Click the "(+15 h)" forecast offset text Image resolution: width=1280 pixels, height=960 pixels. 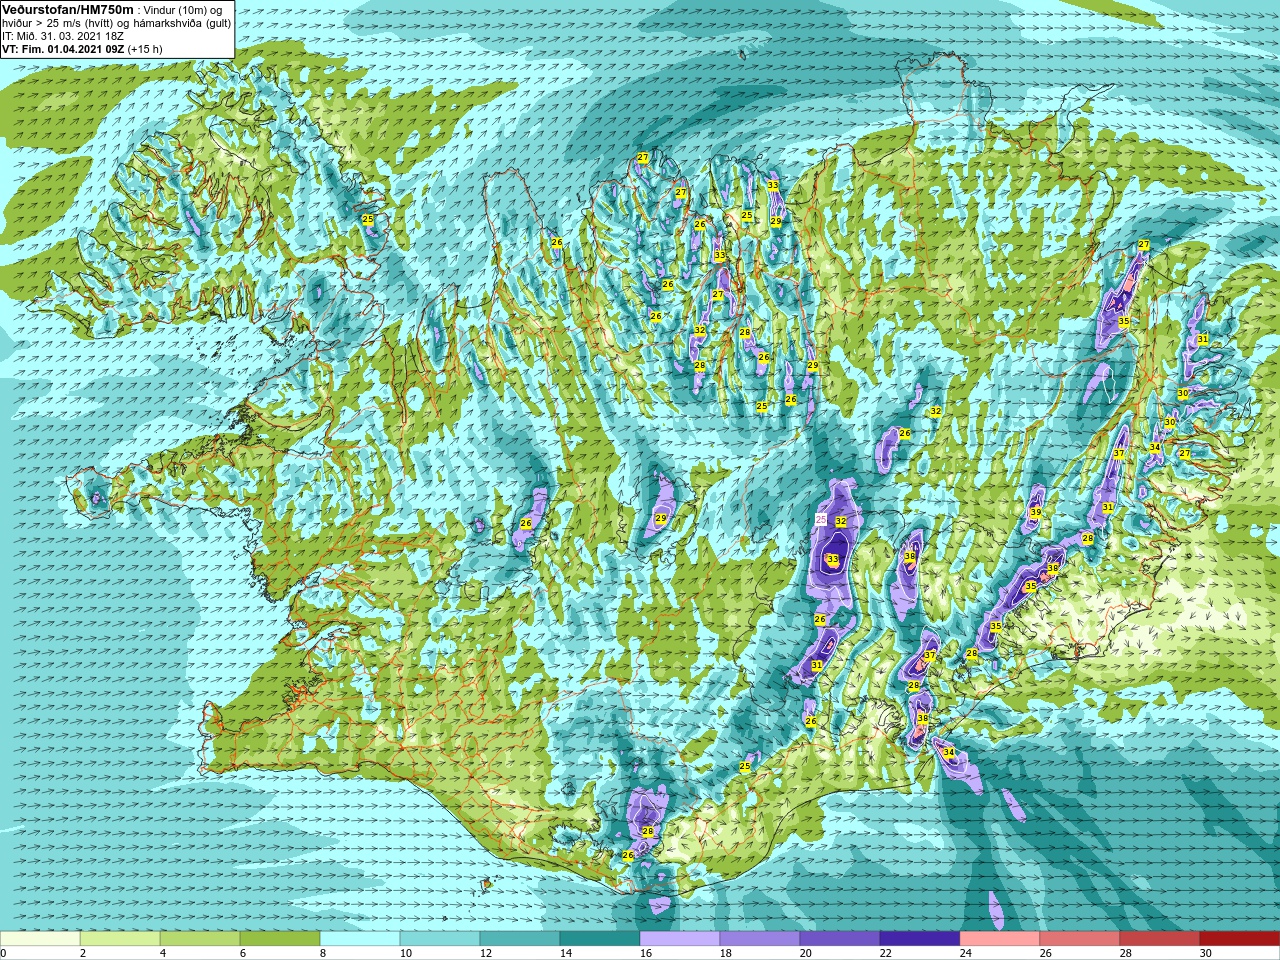point(145,49)
